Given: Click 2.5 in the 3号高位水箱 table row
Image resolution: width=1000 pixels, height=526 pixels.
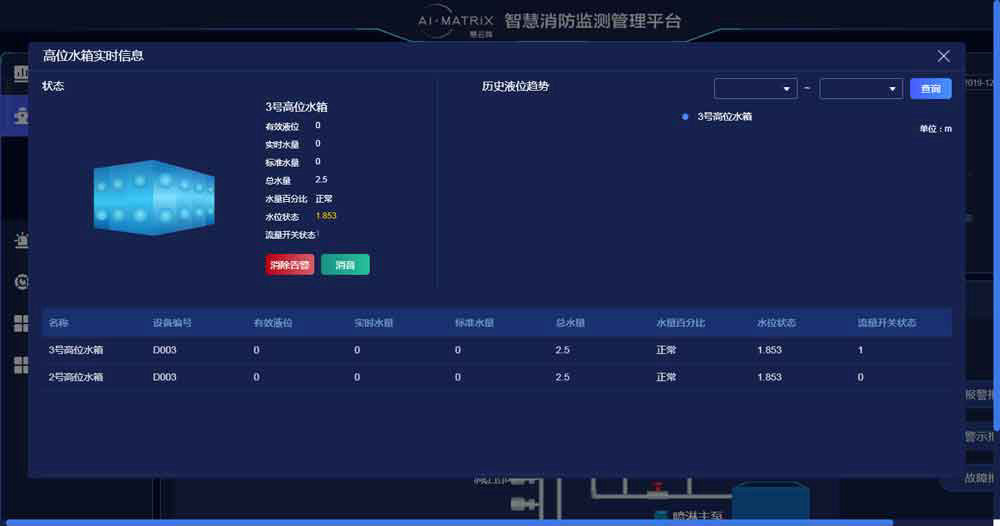Looking at the screenshot, I should point(562,350).
